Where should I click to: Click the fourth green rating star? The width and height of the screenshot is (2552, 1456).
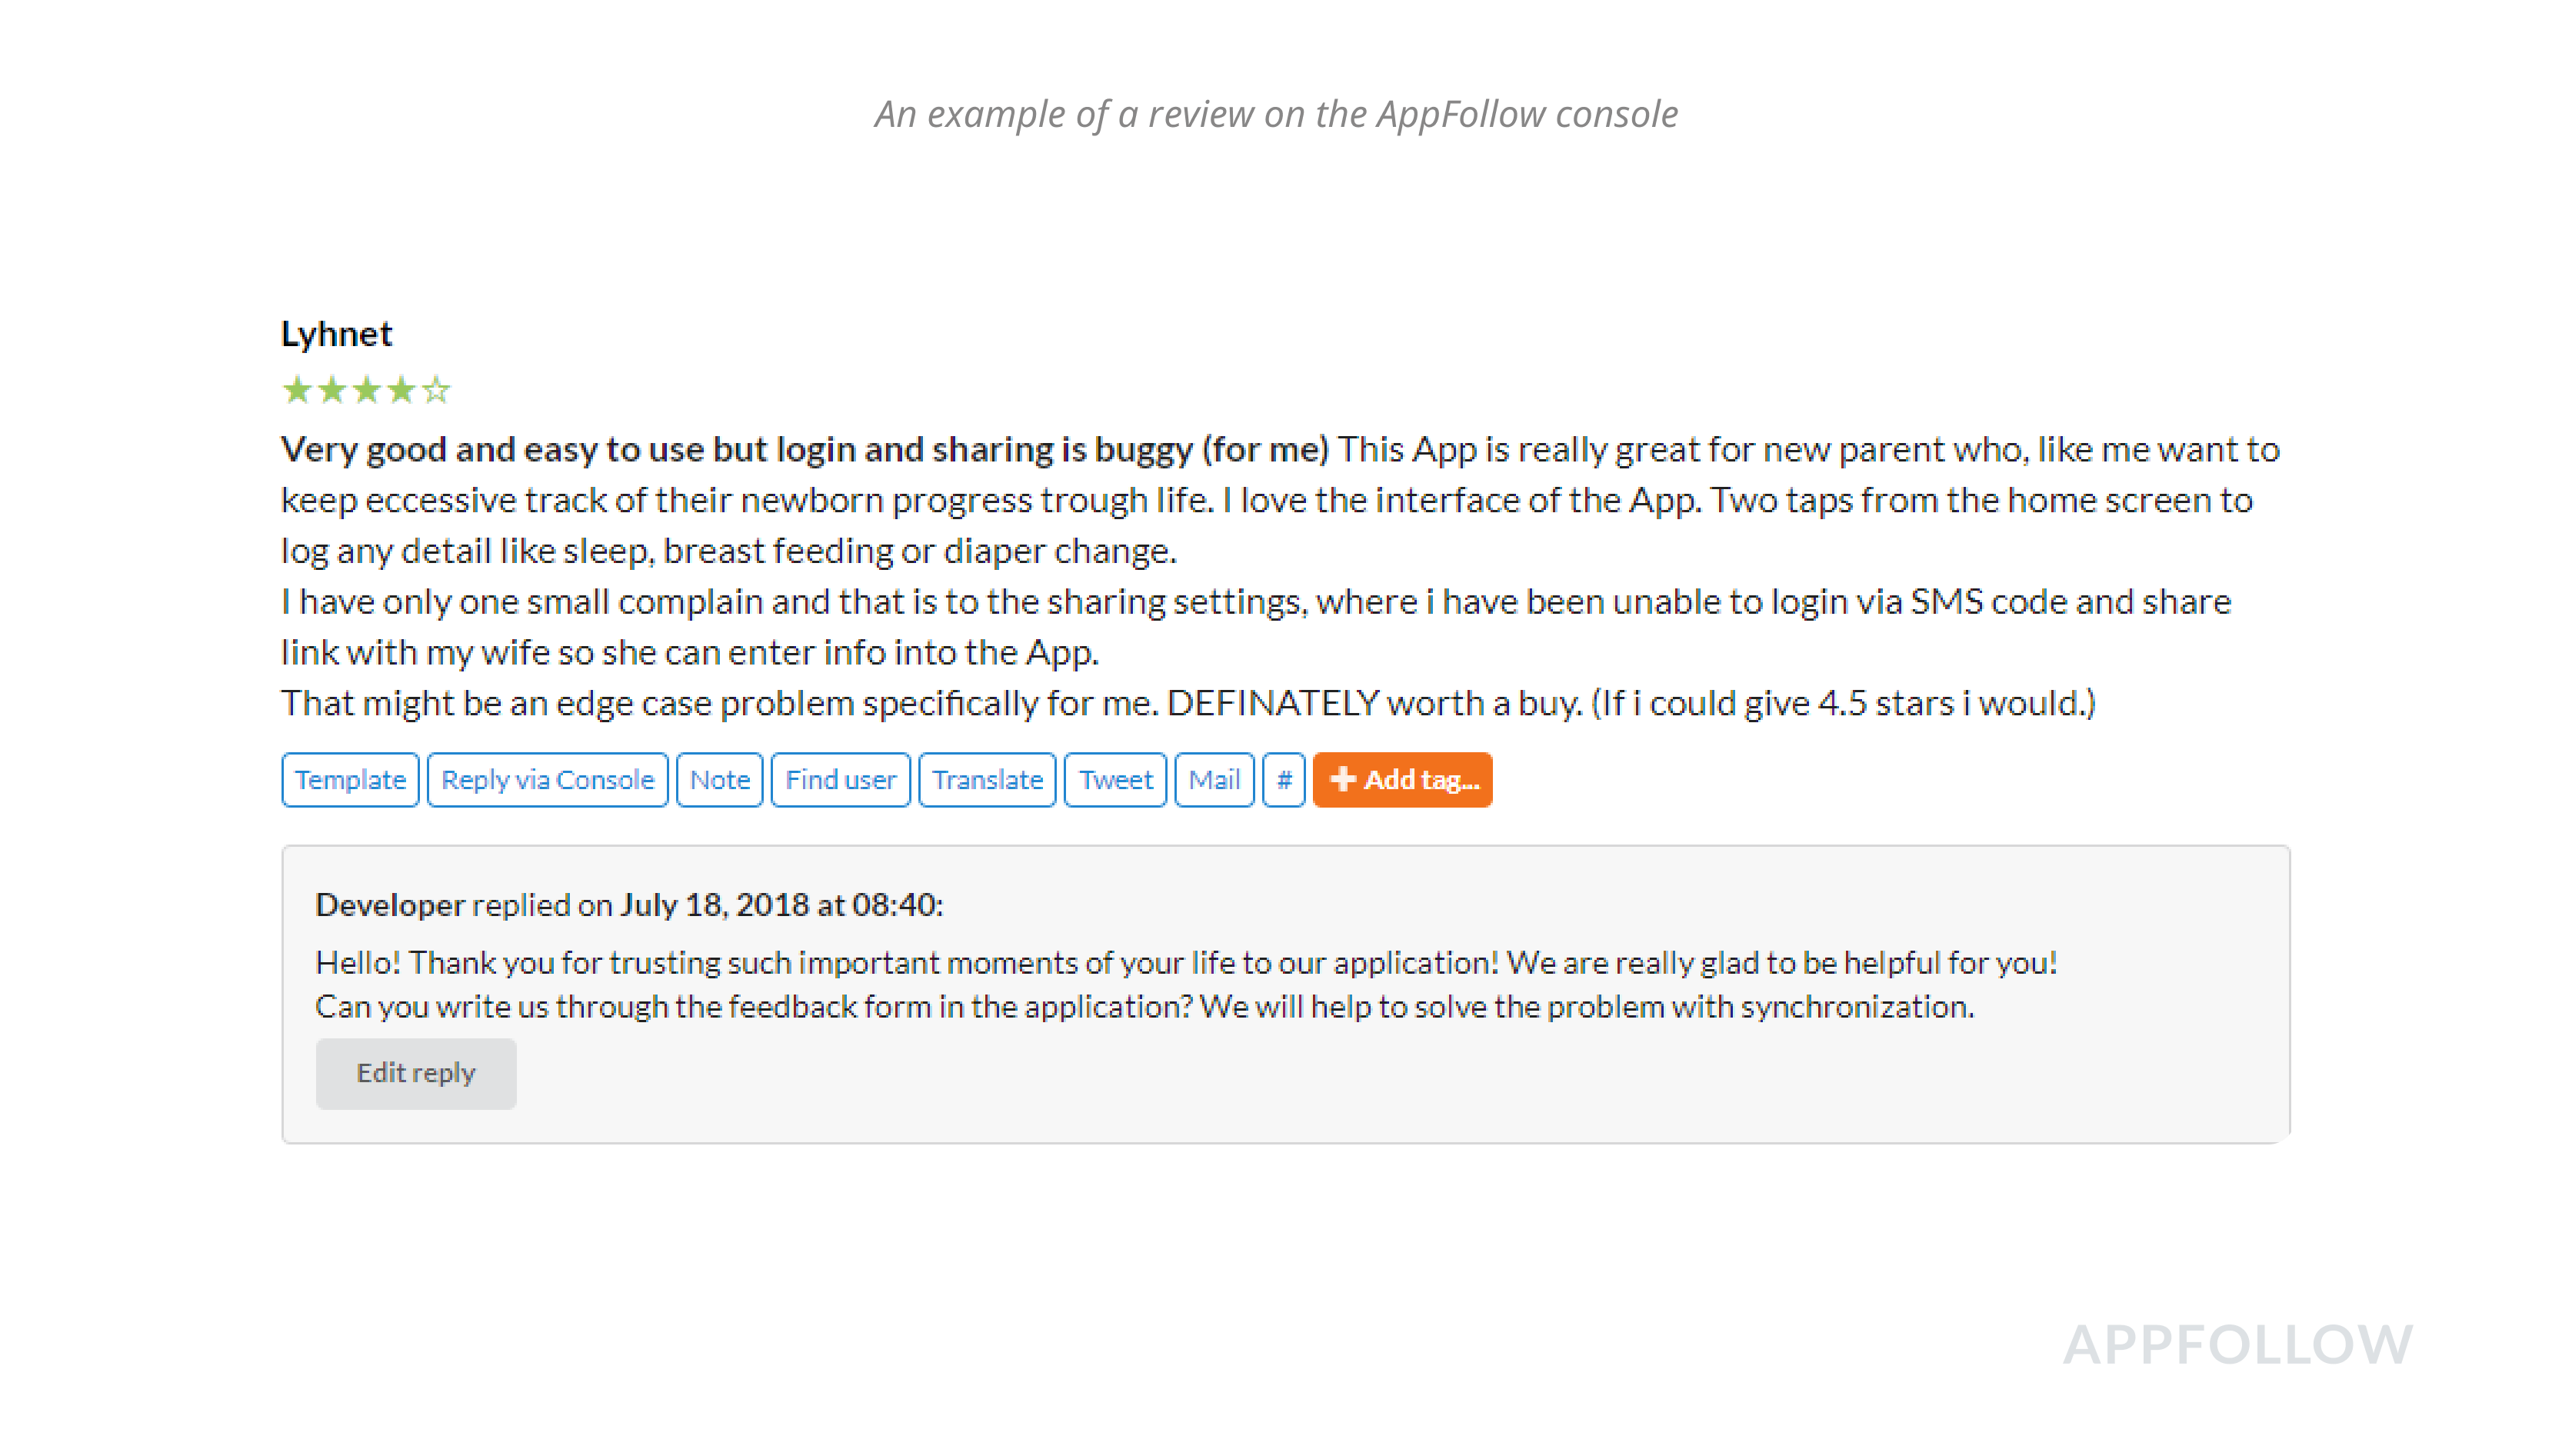pyautogui.click(x=401, y=390)
